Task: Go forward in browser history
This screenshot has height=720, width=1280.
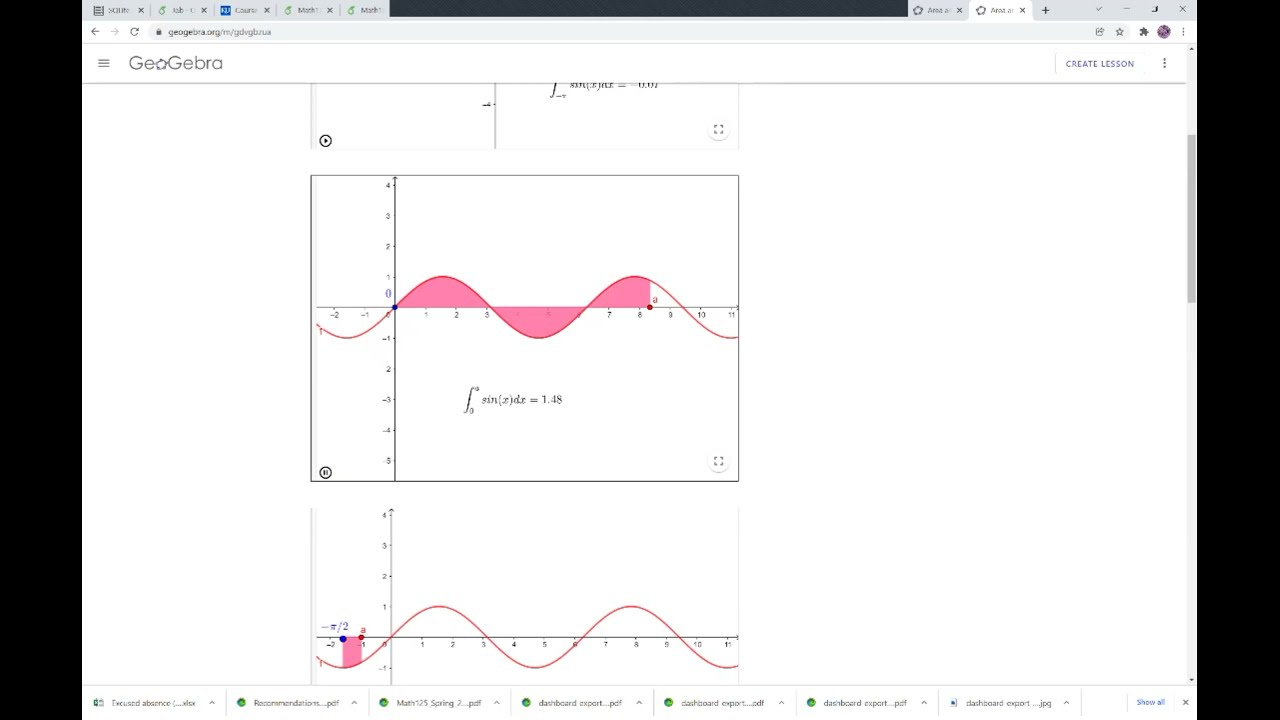Action: tap(114, 32)
